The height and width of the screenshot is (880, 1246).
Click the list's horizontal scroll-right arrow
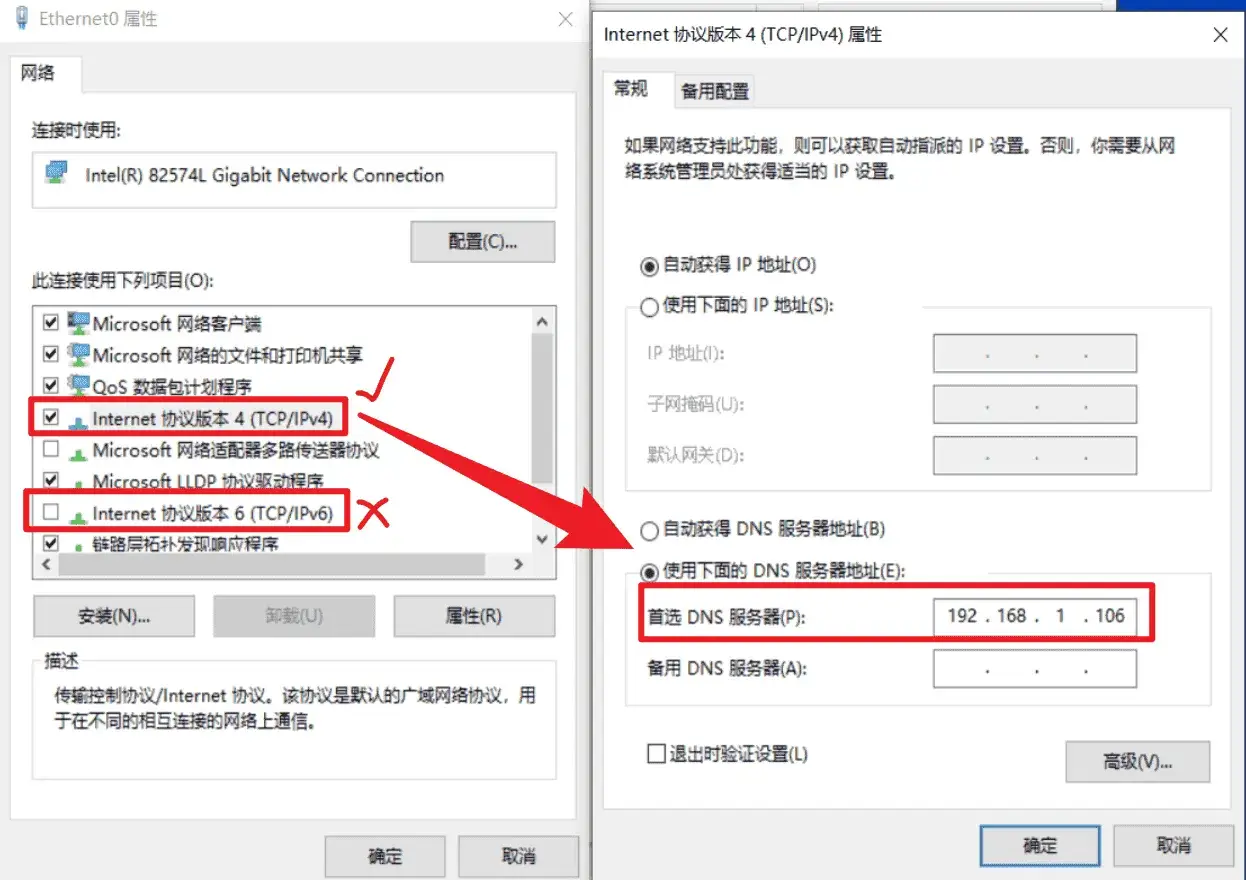(x=518, y=564)
